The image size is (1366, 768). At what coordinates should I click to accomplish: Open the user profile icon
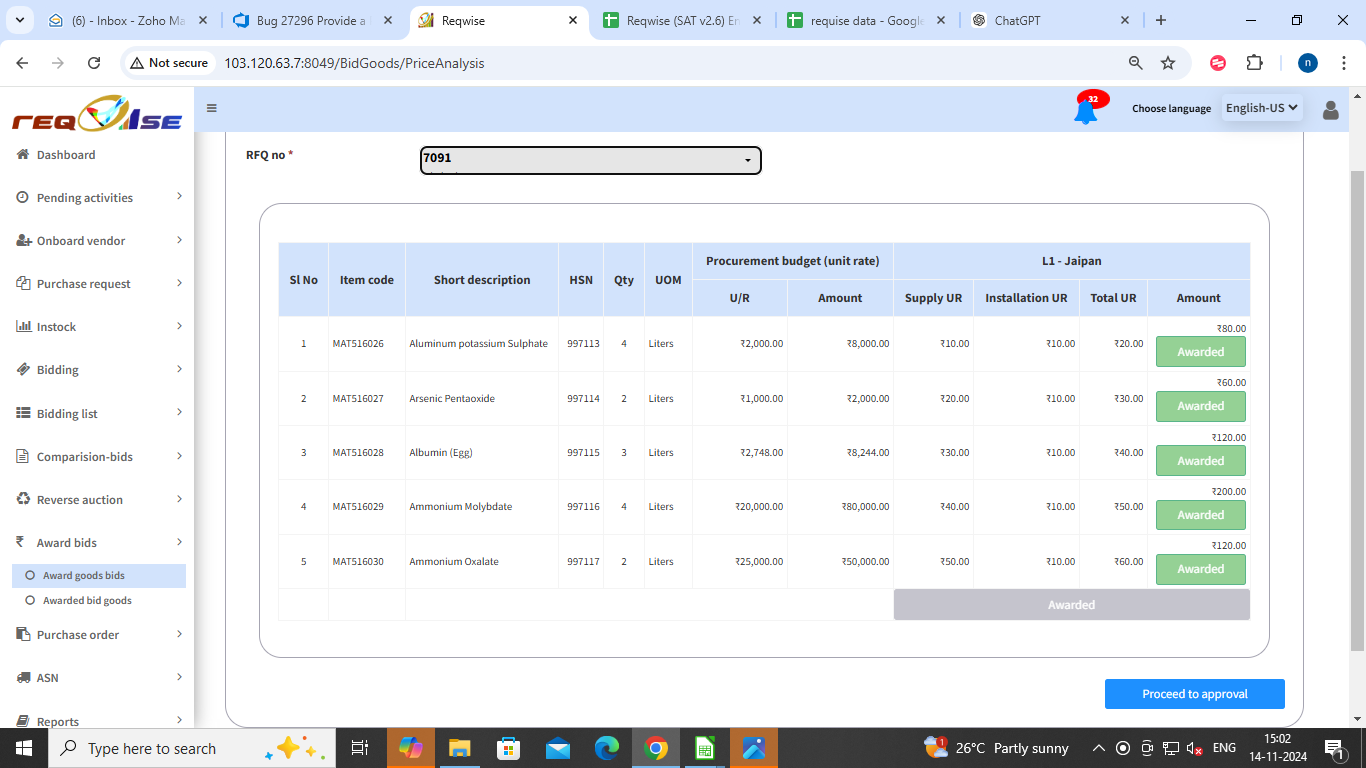coord(1331,109)
